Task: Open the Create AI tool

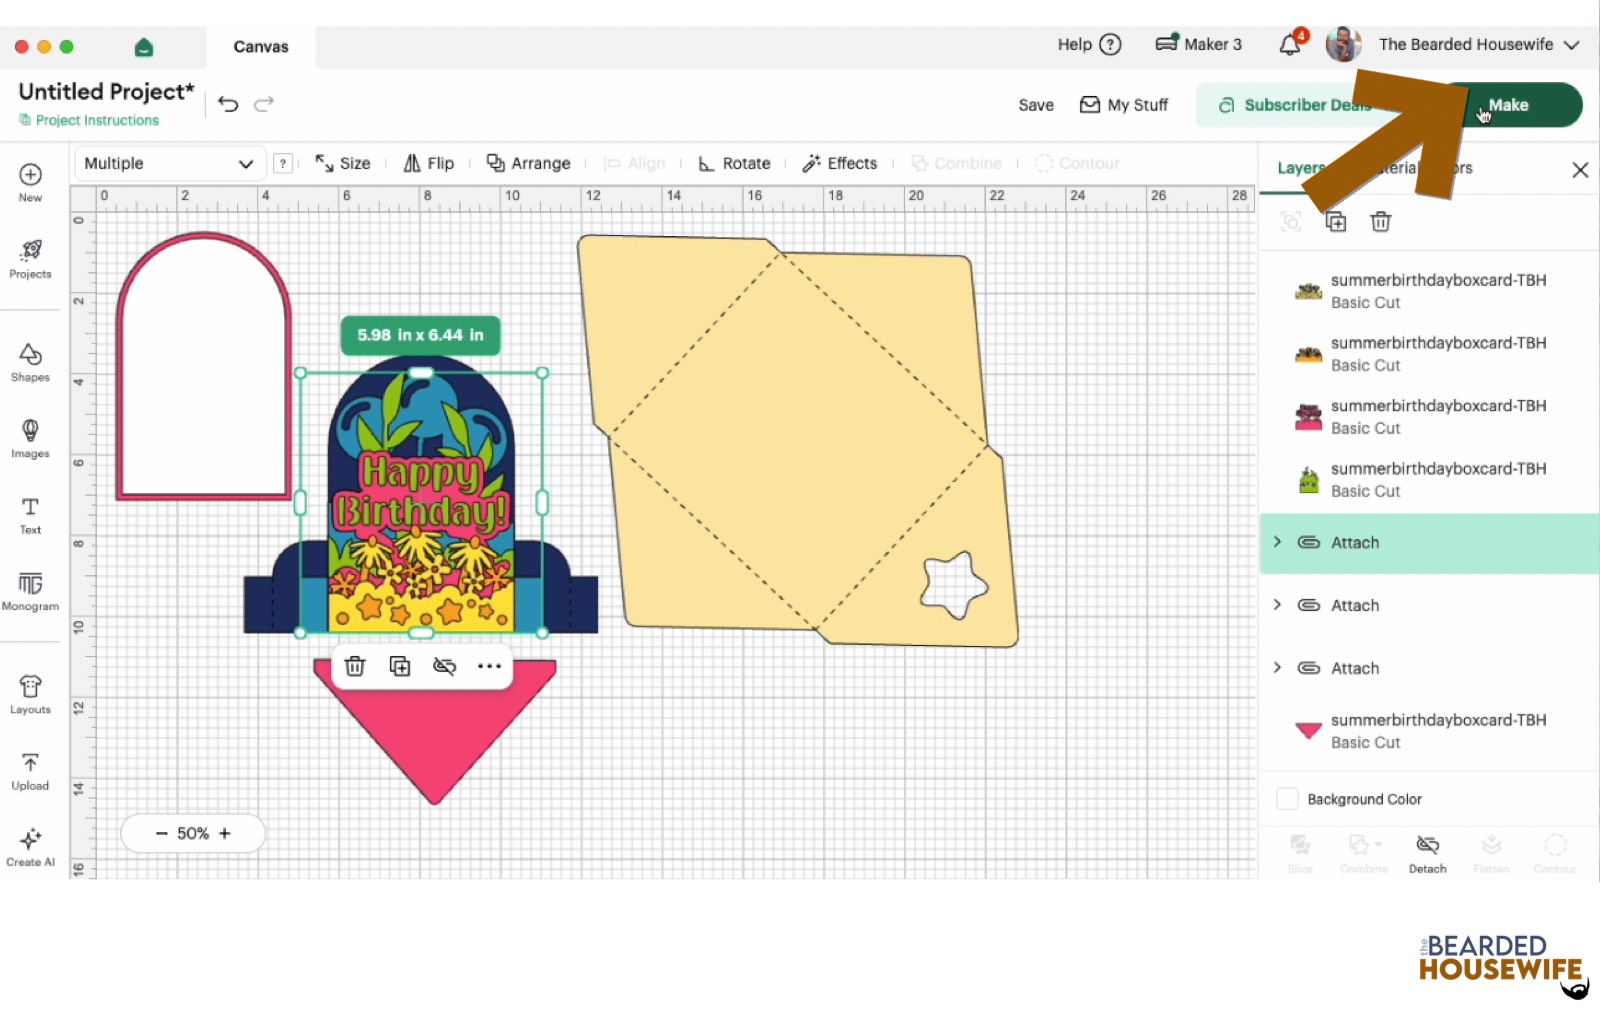Action: [x=30, y=846]
